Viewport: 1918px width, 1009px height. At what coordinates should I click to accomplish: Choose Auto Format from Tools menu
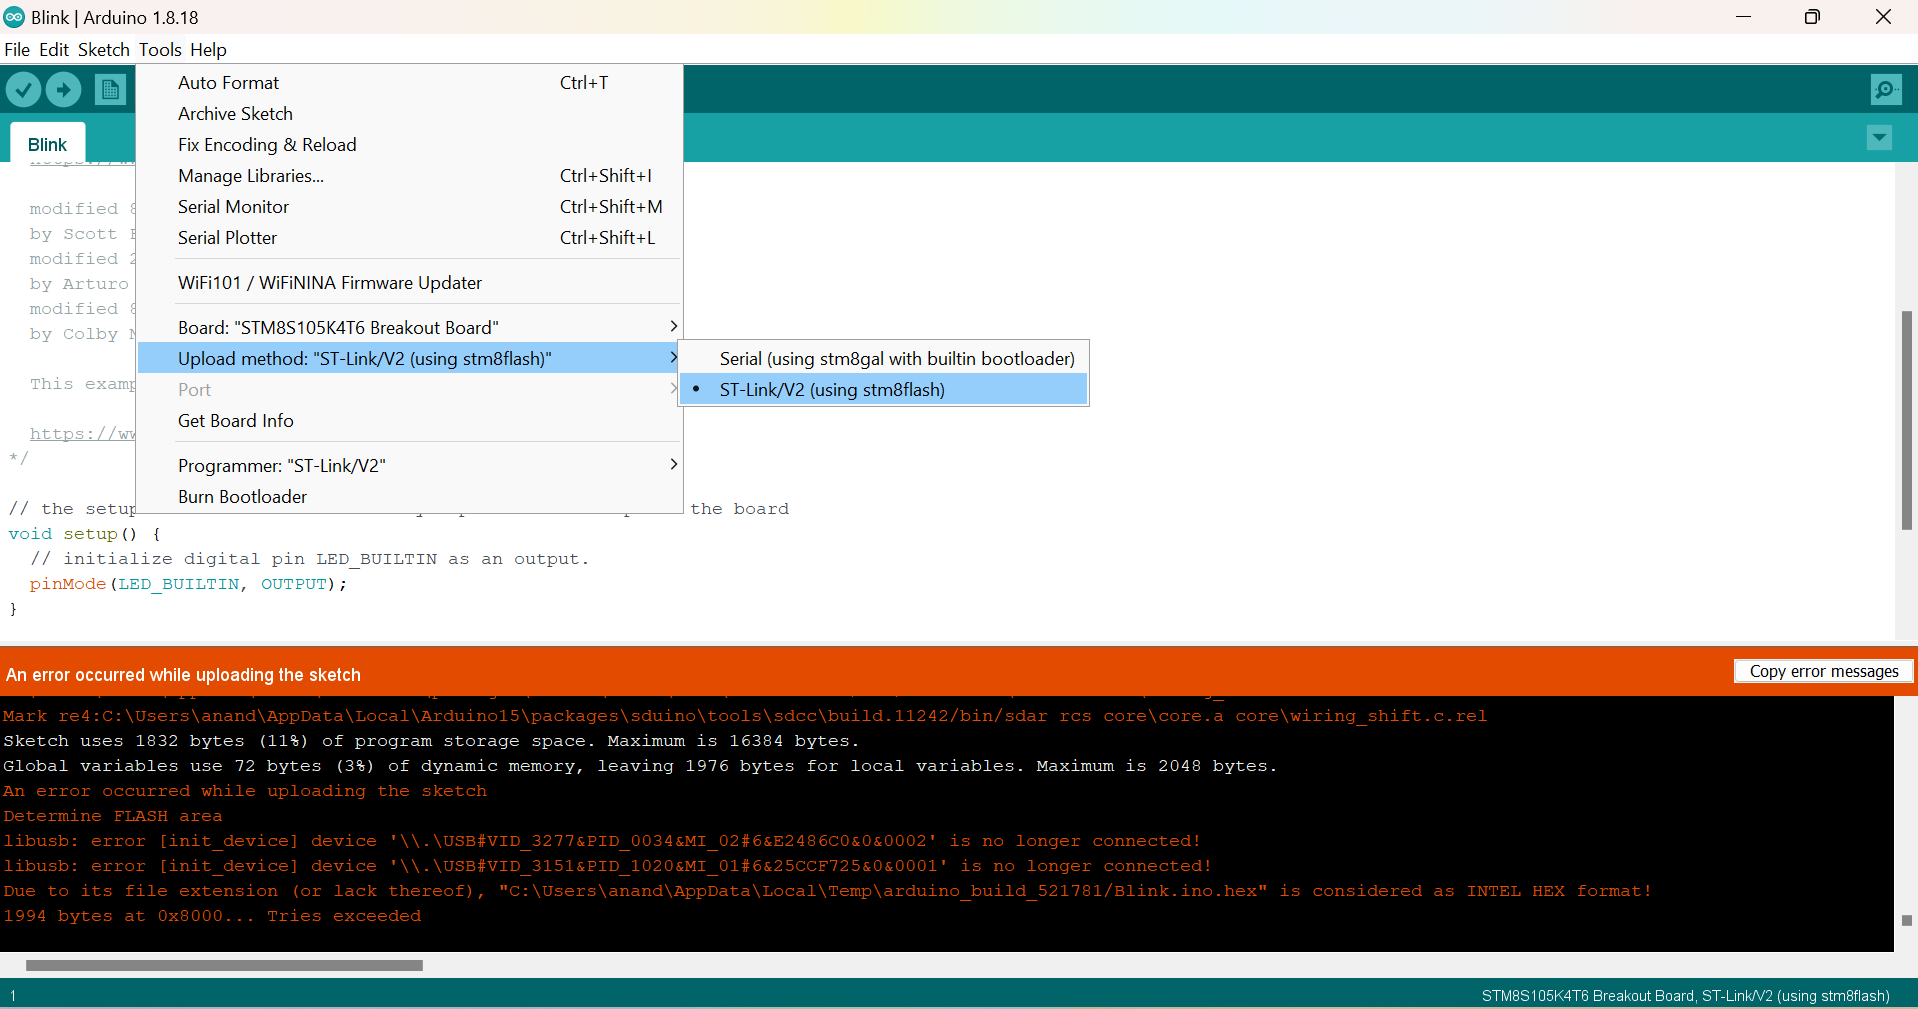coord(410,83)
